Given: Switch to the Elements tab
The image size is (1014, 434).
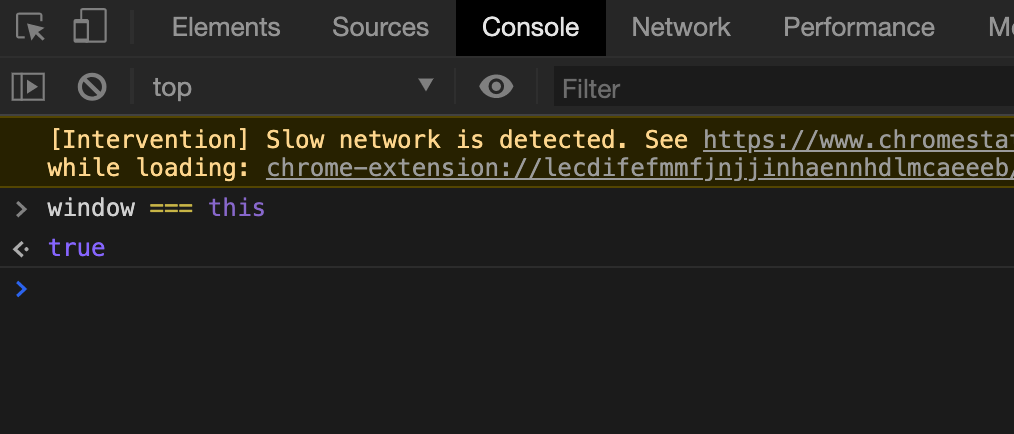Looking at the screenshot, I should [226, 28].
